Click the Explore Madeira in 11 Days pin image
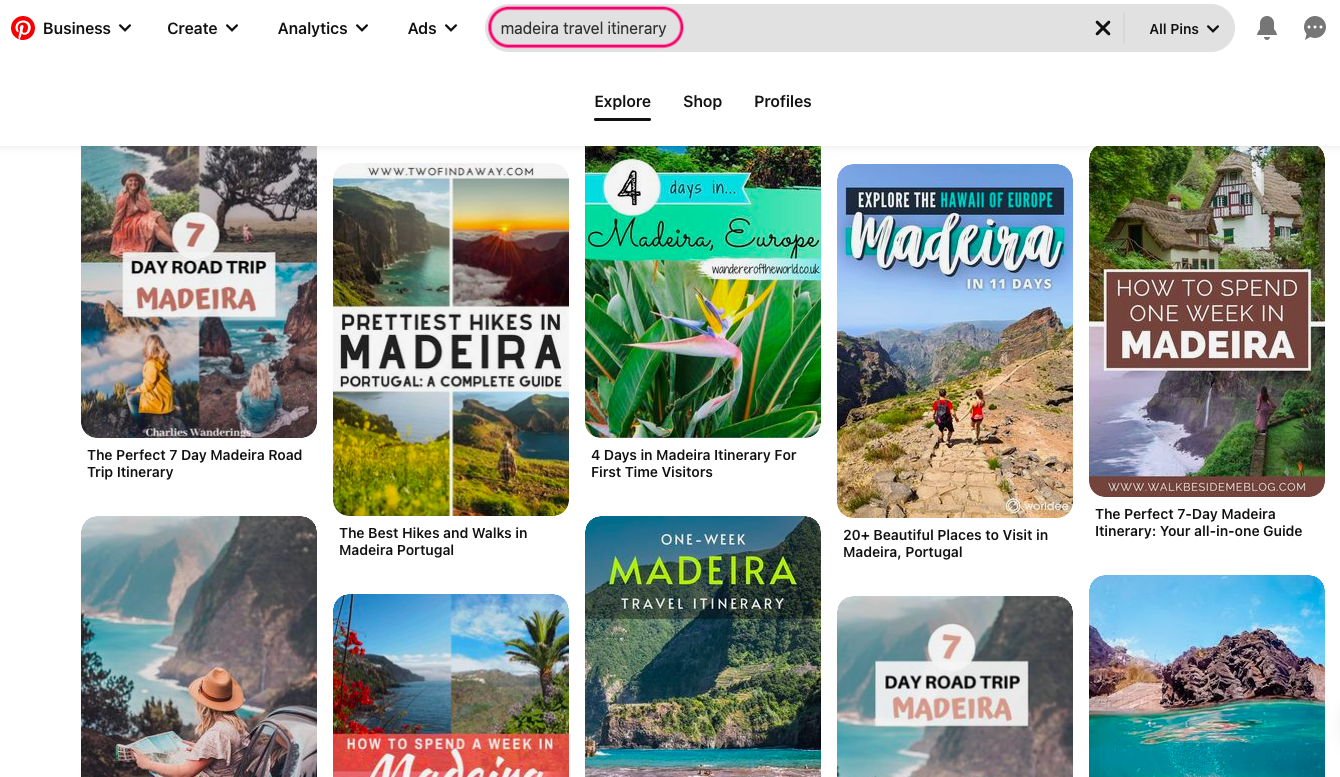This screenshot has height=777, width=1340. (954, 340)
